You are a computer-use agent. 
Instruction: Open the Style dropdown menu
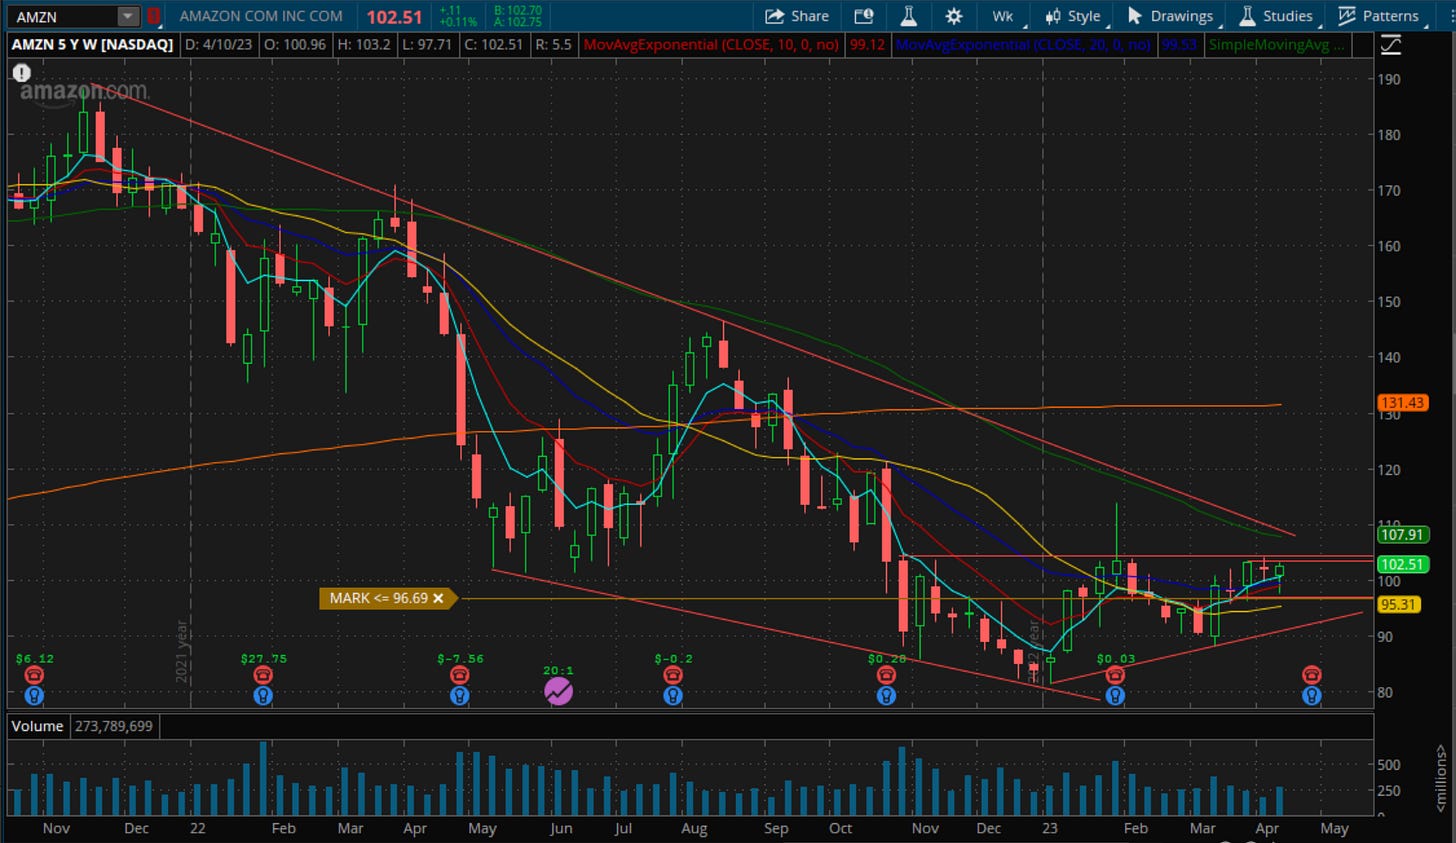tap(1072, 16)
